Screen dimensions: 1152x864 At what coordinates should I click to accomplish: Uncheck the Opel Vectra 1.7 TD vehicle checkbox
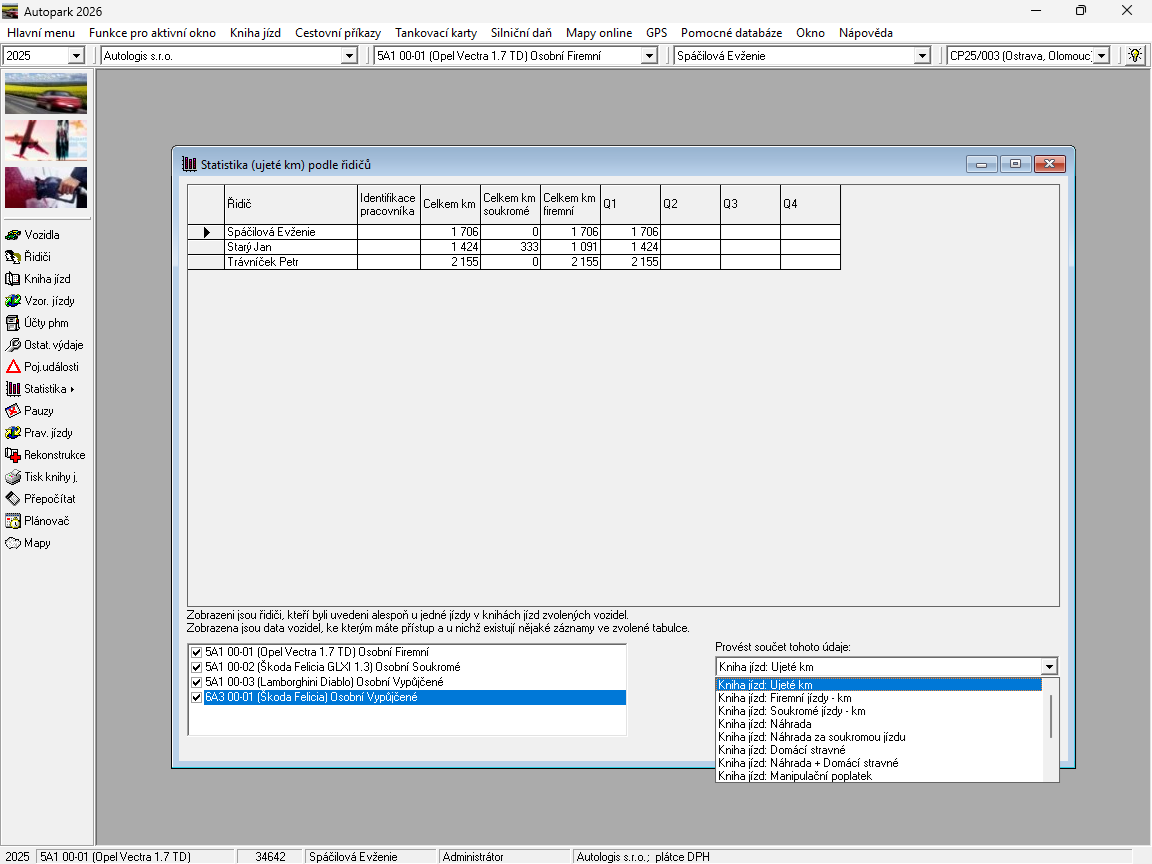[x=196, y=652]
